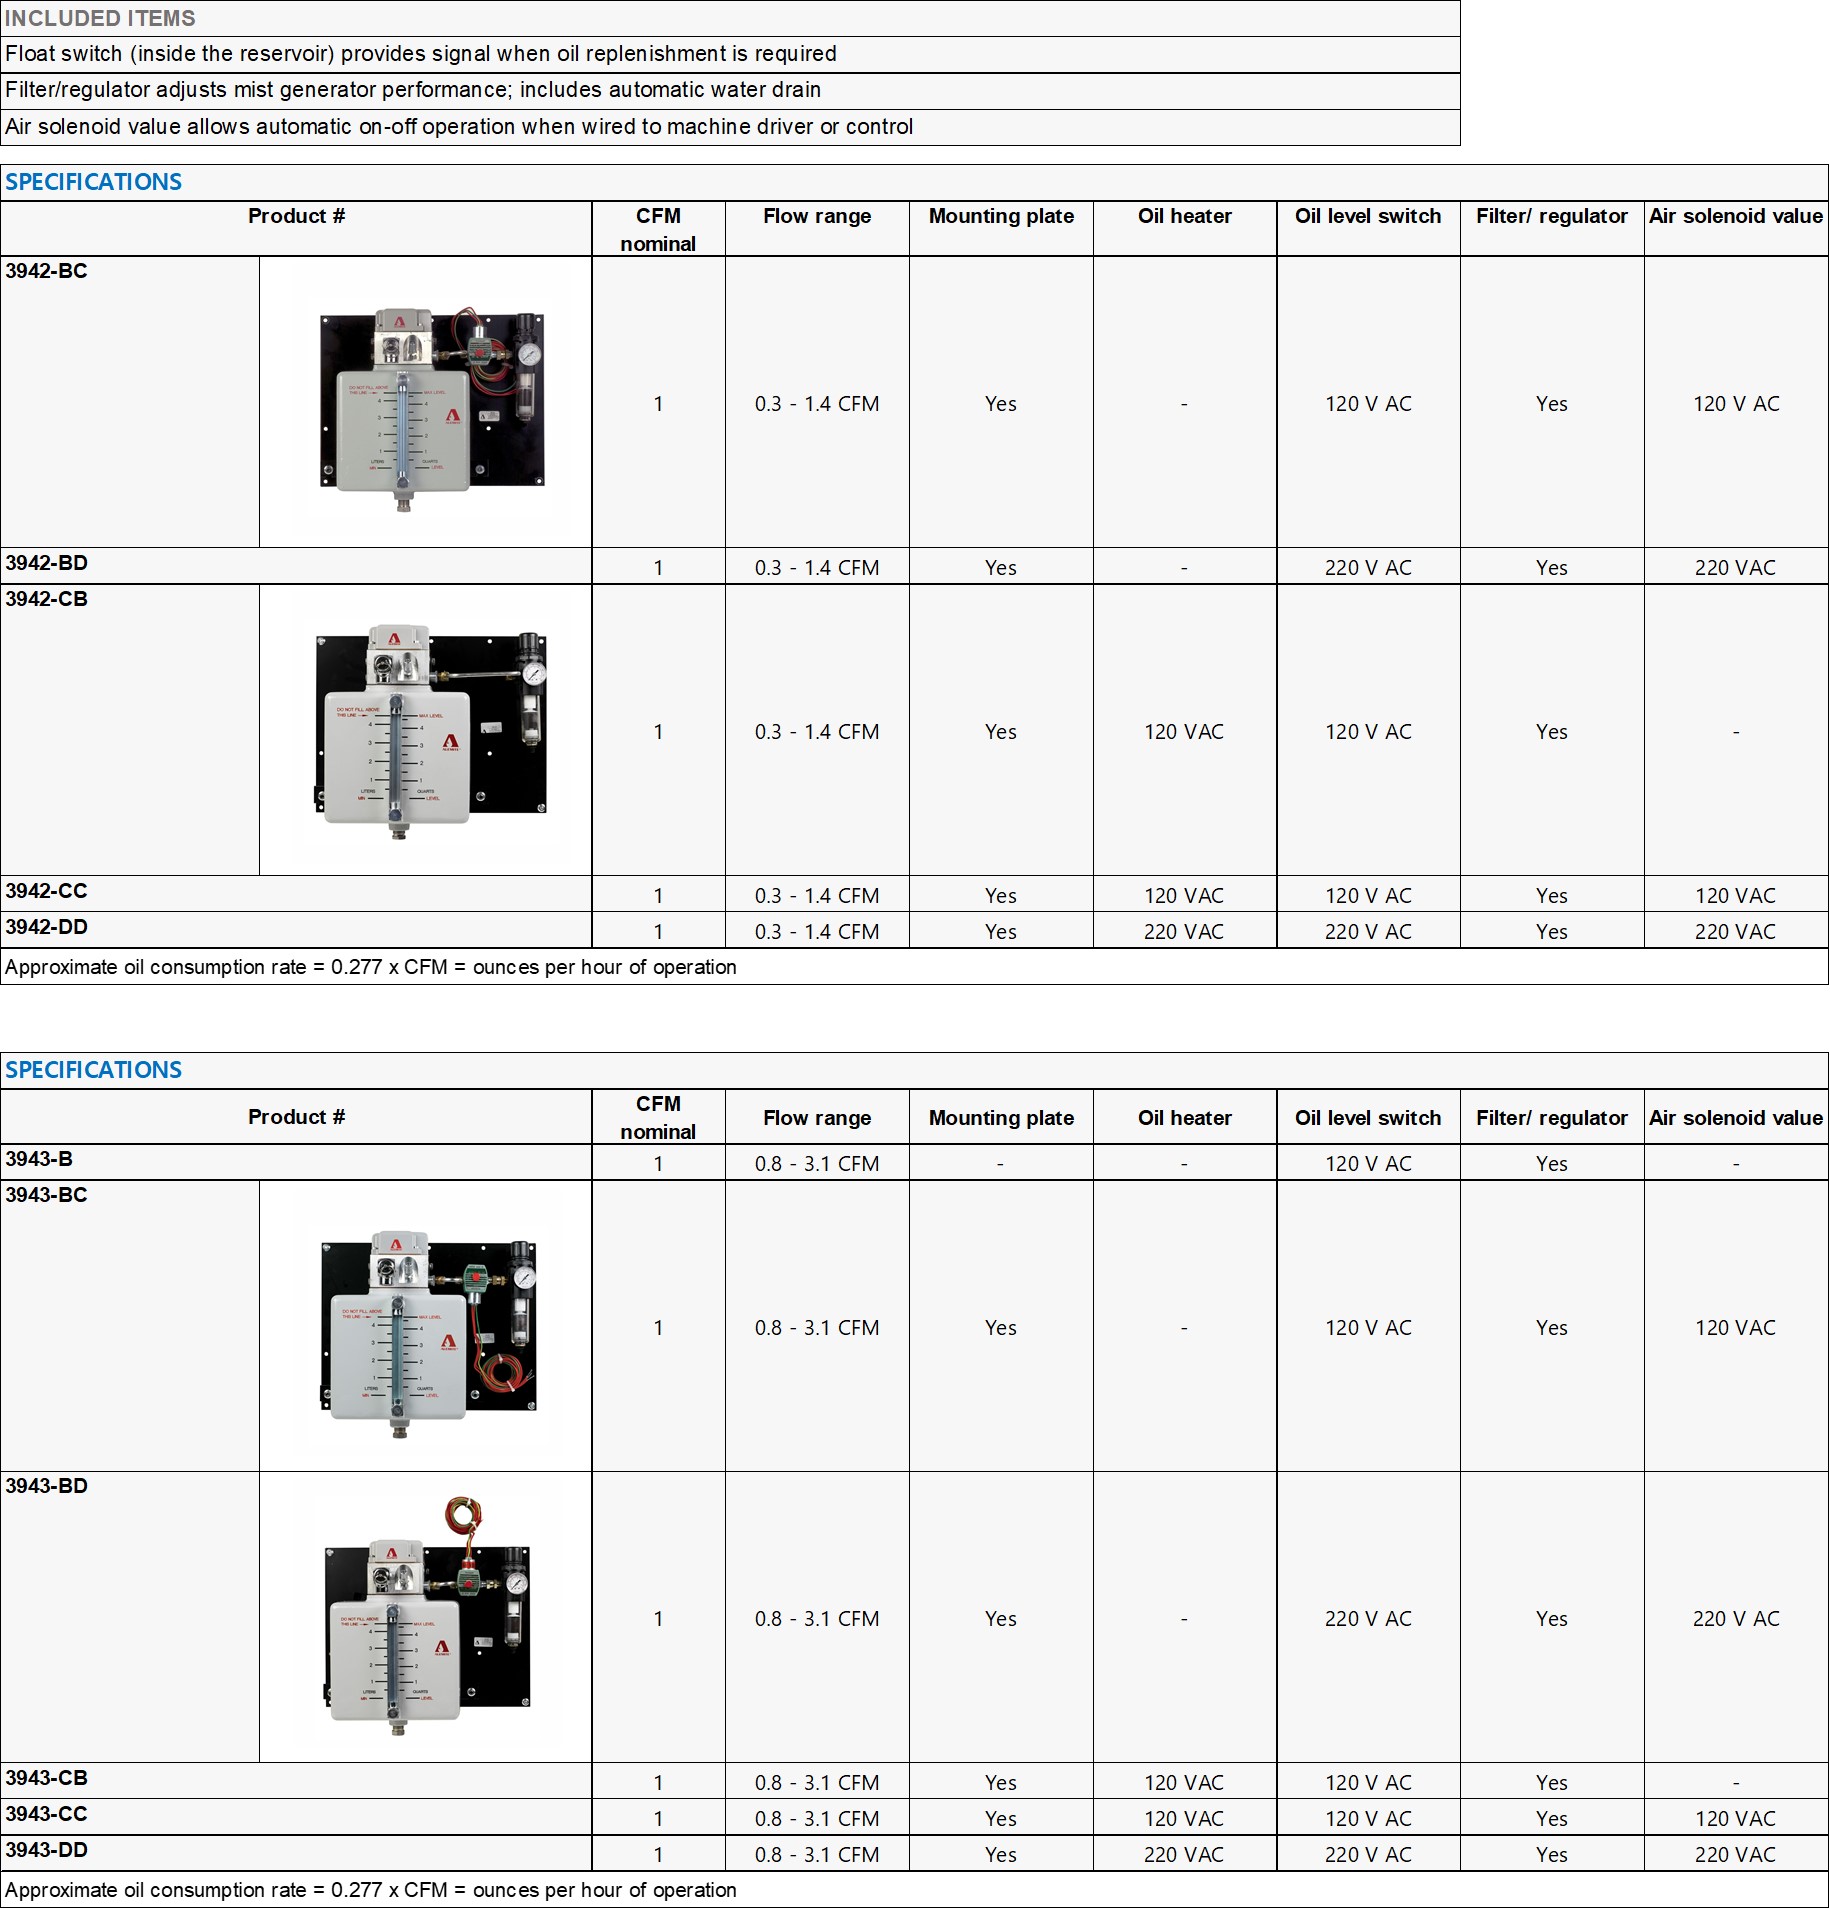
Task: Open the 3943-BC product photo
Action: click(x=428, y=1329)
